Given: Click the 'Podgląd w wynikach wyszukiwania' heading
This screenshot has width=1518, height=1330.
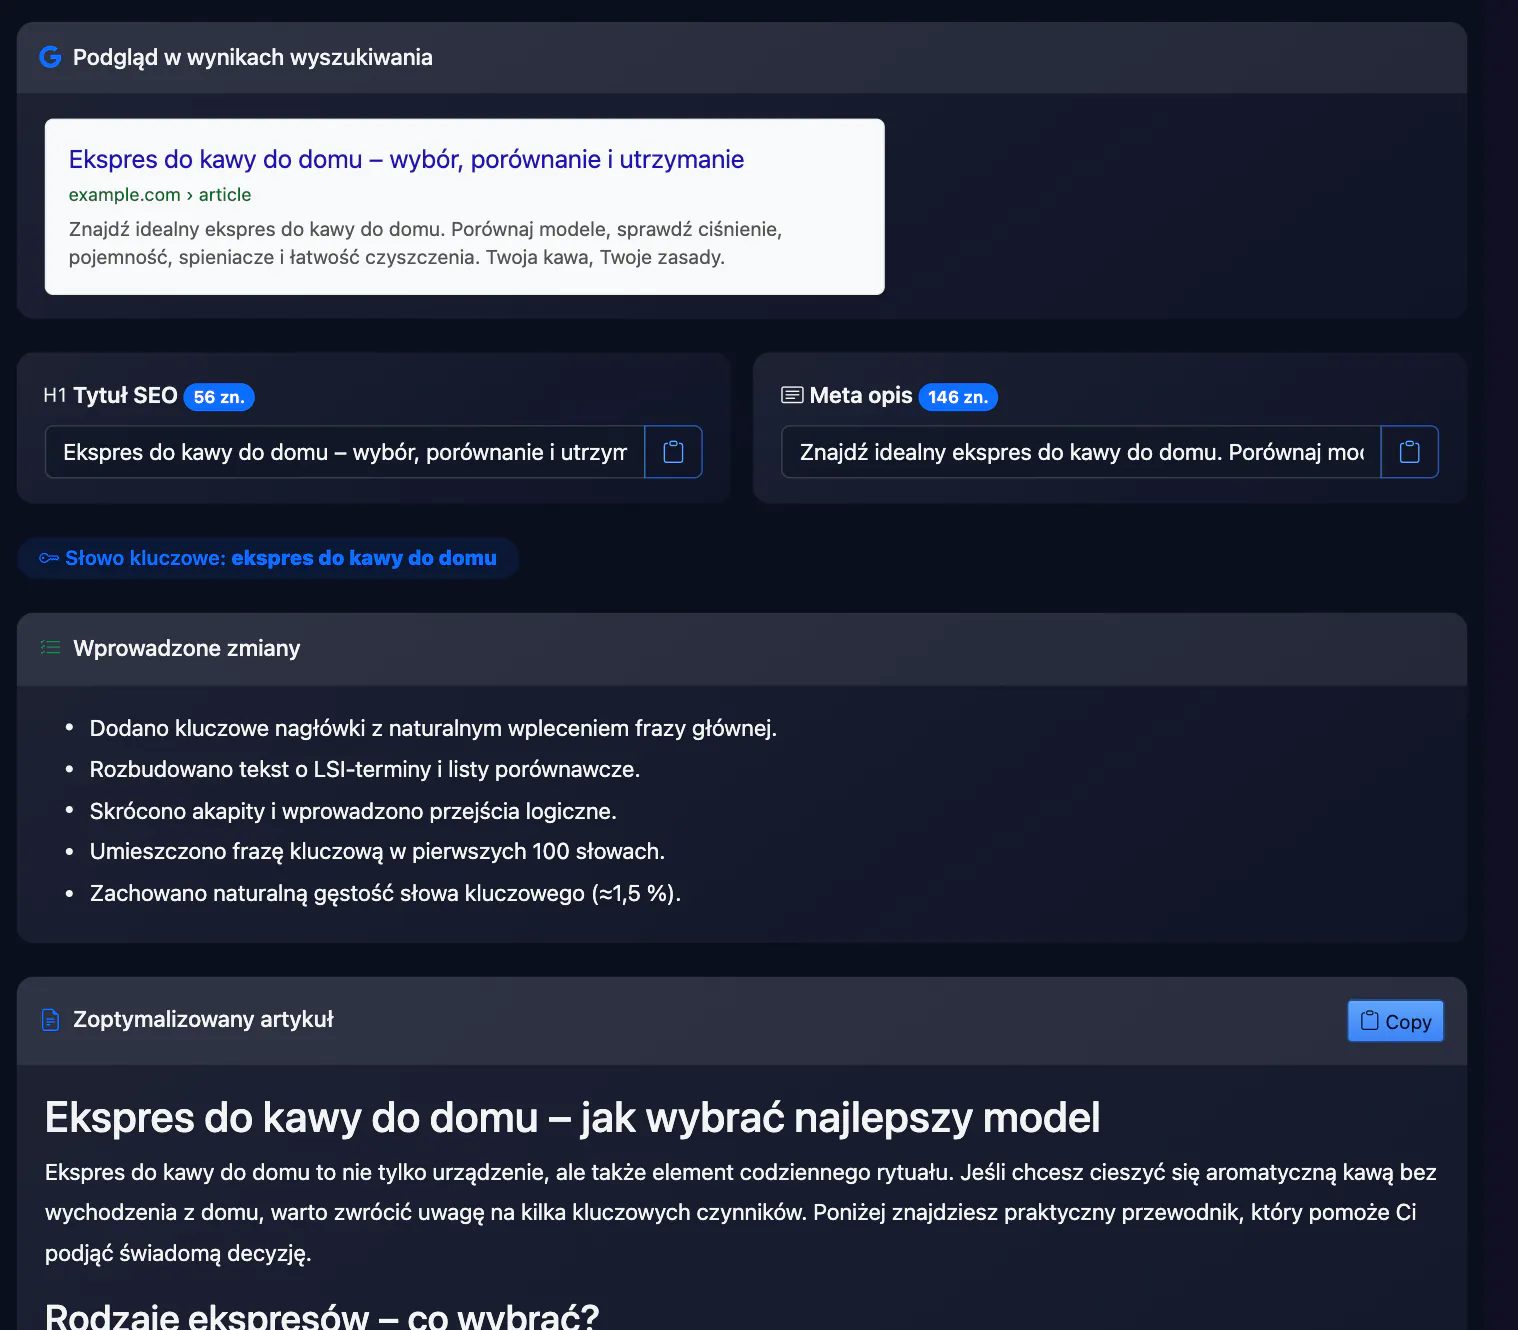Looking at the screenshot, I should tap(253, 57).
